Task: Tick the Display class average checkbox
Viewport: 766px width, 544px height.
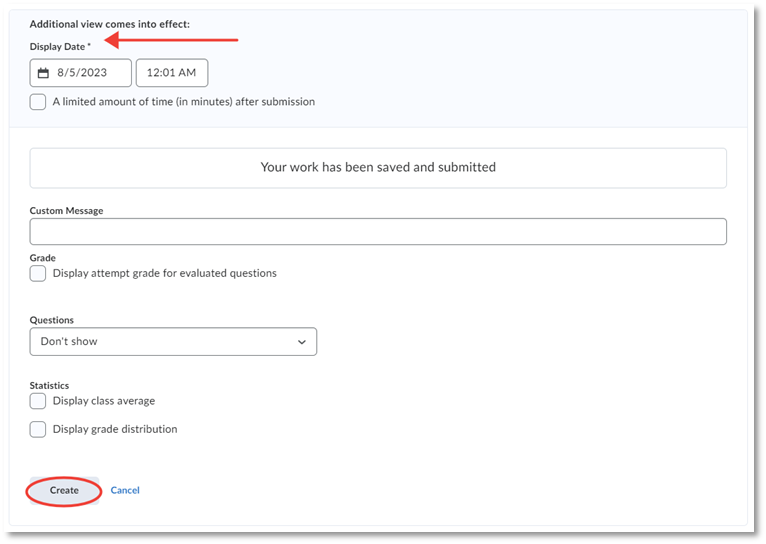Action: pyautogui.click(x=38, y=401)
